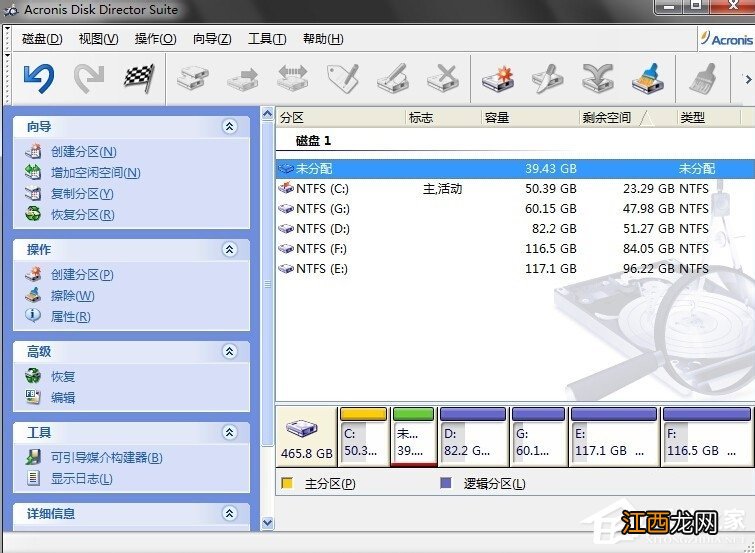
Task: Click icon beside 显示日志(L)
Action: (33, 478)
